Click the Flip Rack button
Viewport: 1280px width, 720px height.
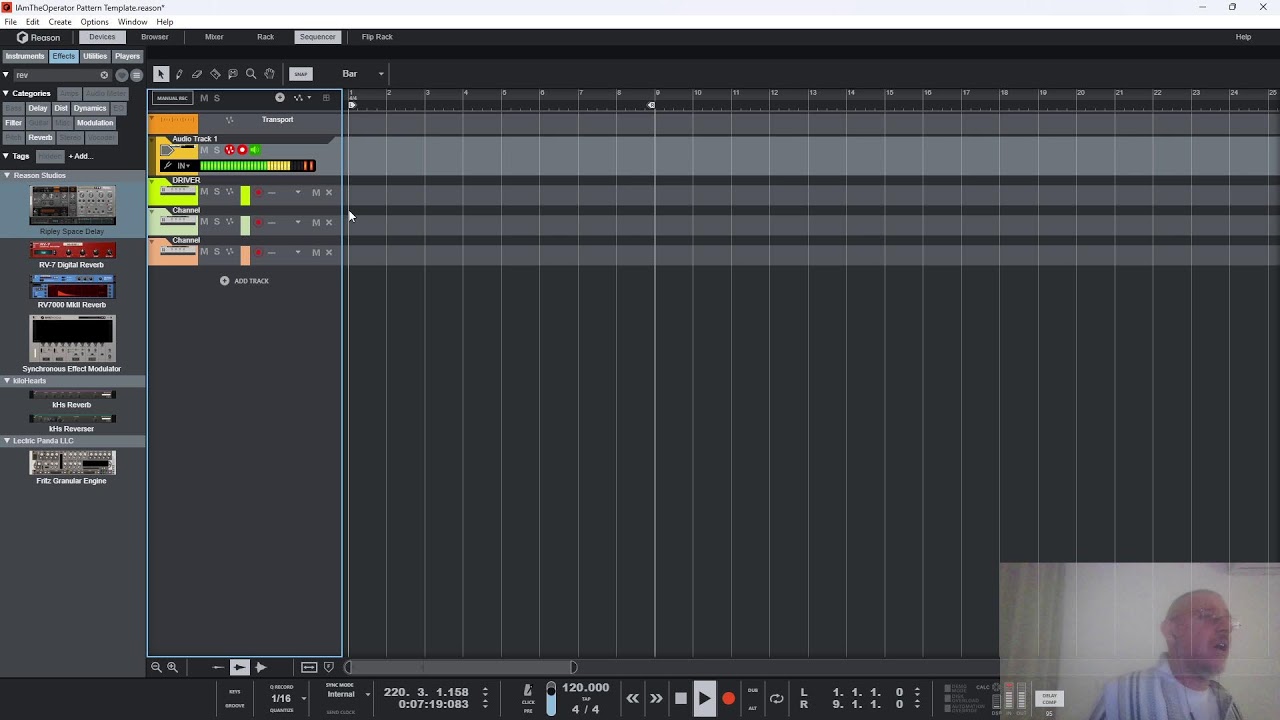377,37
